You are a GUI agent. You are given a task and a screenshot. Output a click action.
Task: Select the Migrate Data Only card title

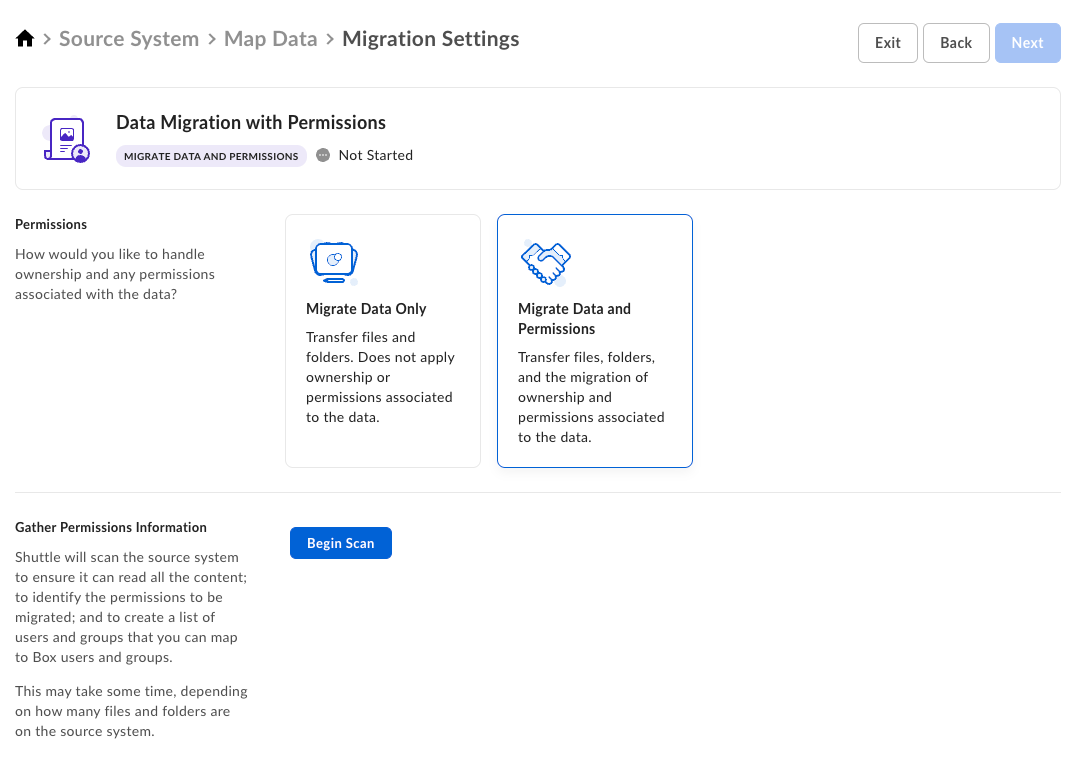[366, 309]
